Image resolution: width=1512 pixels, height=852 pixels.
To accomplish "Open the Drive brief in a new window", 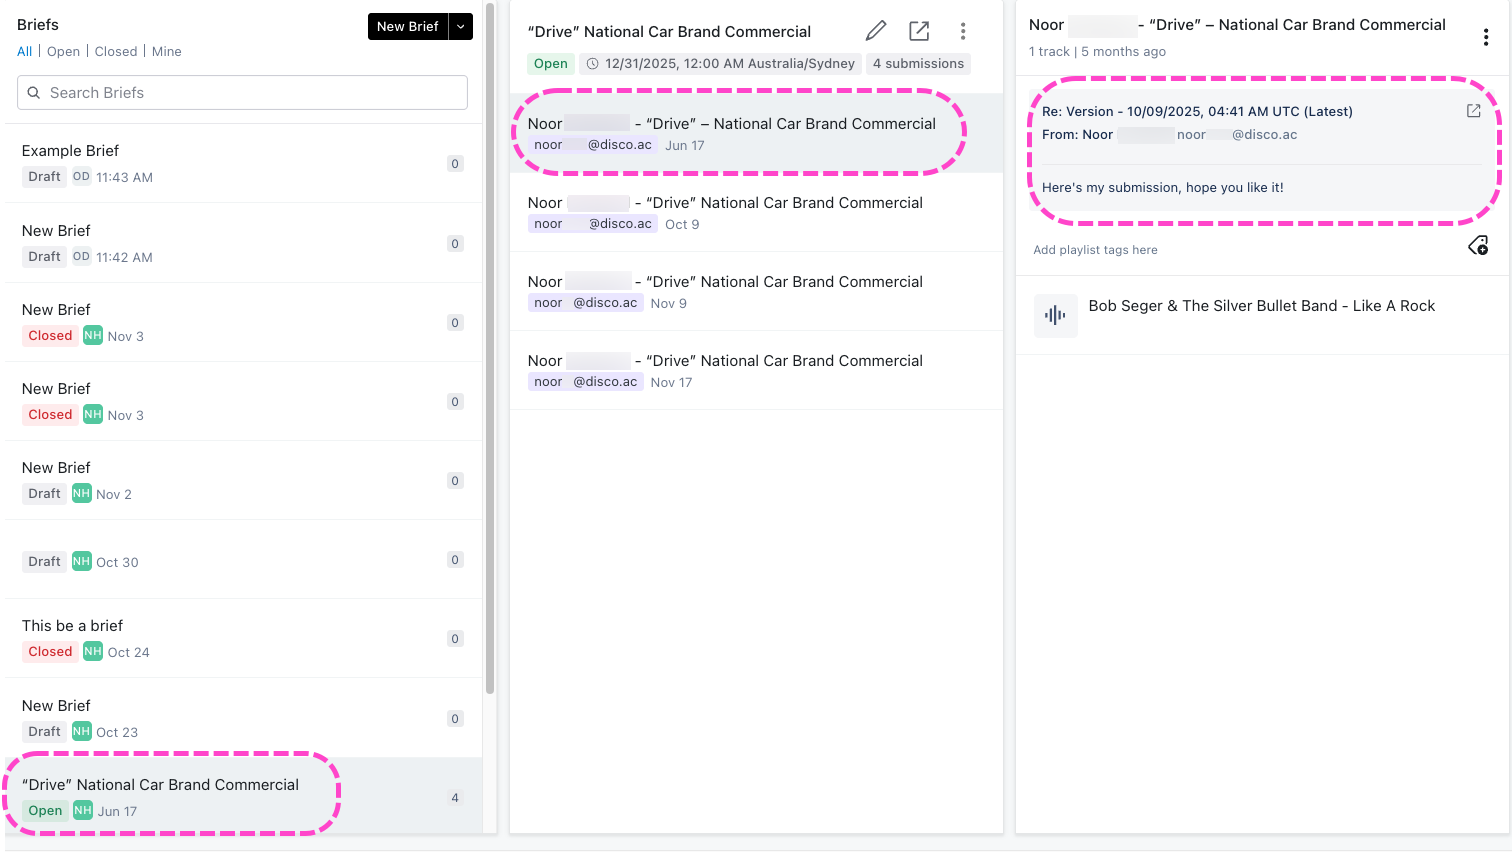I will pos(919,31).
